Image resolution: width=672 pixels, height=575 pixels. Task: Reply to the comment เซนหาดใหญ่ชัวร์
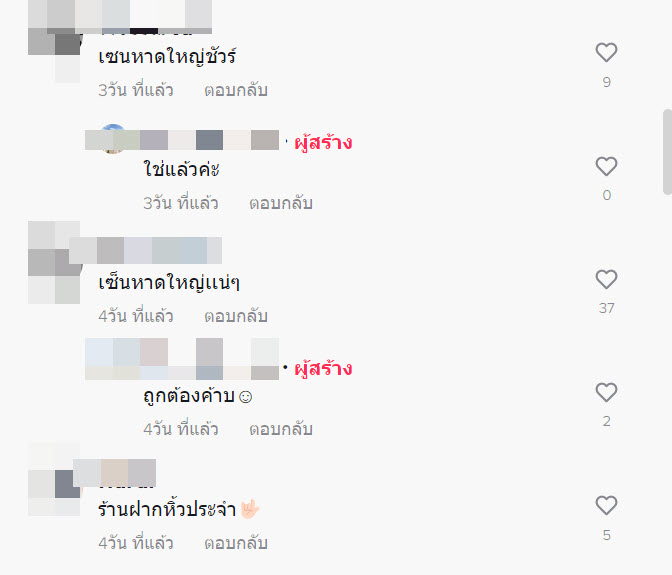(x=236, y=90)
